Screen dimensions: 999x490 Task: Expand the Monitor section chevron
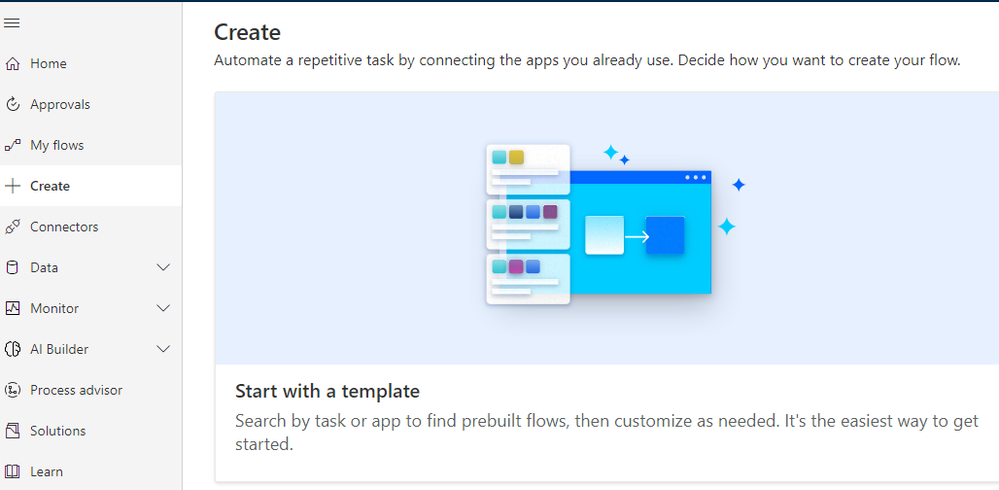[x=164, y=309]
